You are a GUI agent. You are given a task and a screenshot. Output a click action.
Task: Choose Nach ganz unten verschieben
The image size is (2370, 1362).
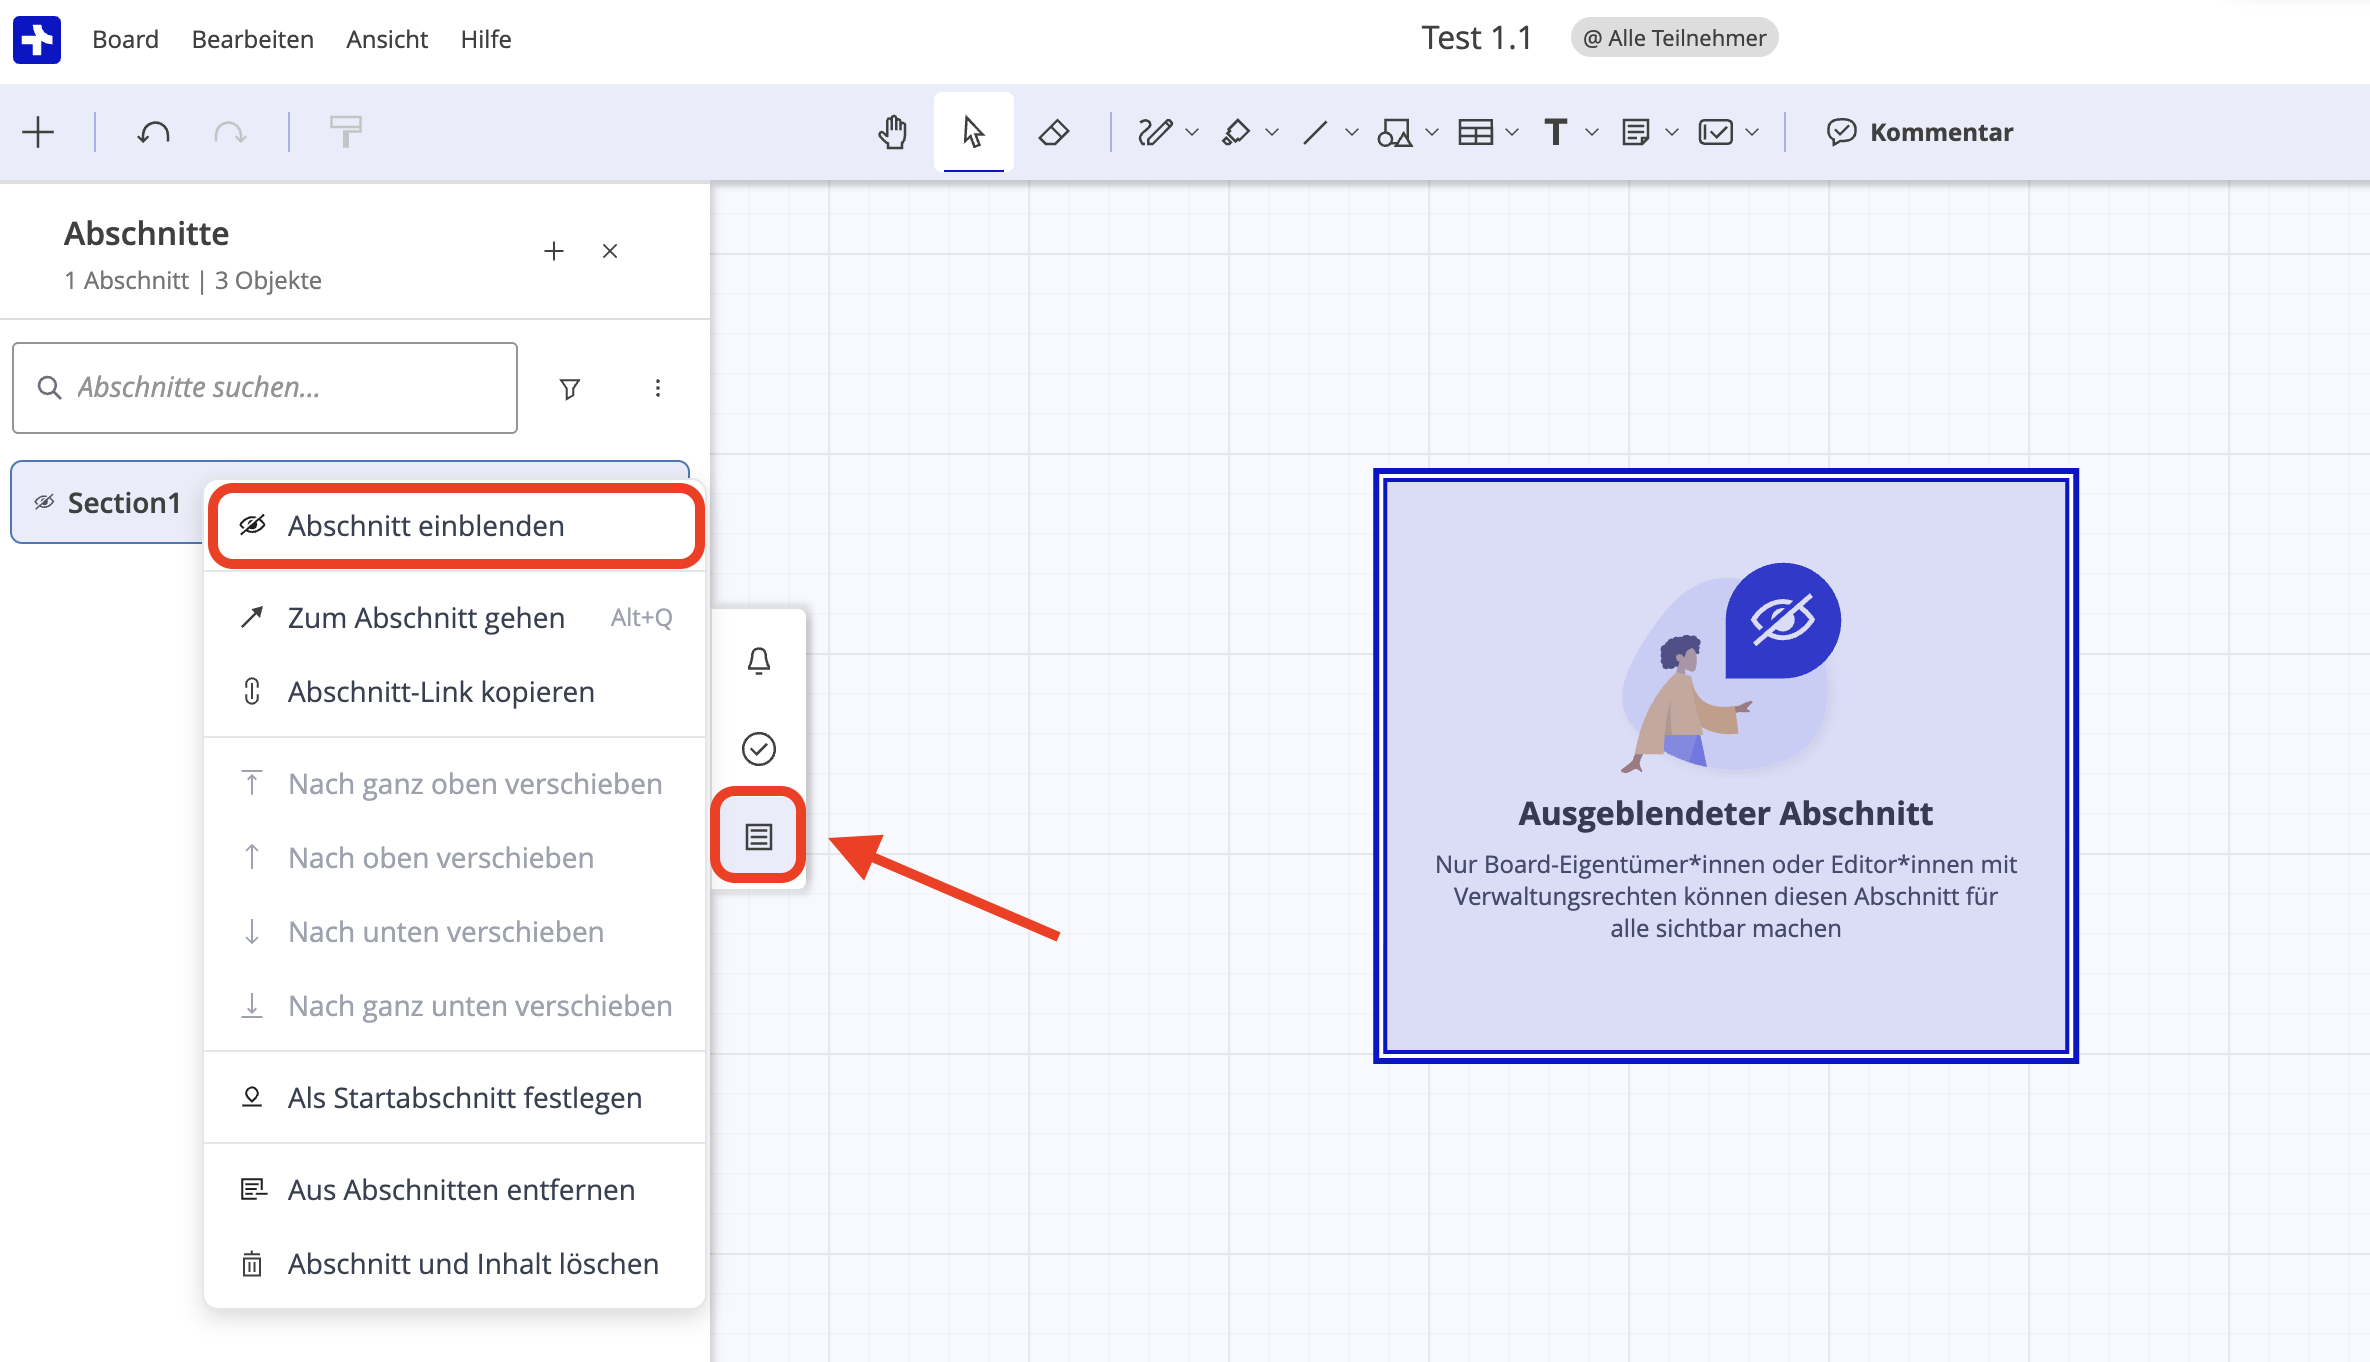point(456,1006)
